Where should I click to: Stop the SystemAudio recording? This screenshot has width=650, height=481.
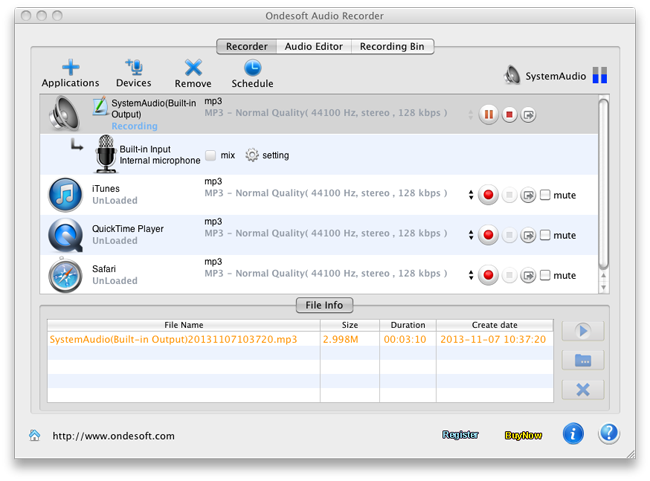tap(509, 115)
